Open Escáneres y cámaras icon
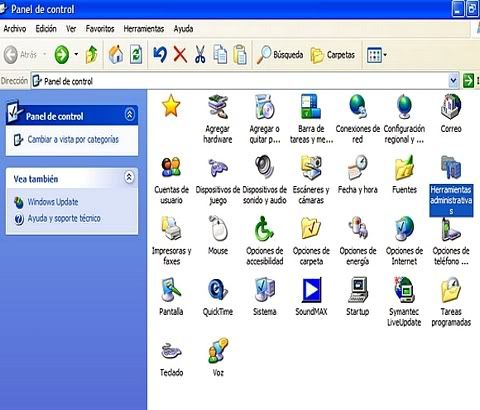Screen dimensions: 480x410 click(x=311, y=168)
